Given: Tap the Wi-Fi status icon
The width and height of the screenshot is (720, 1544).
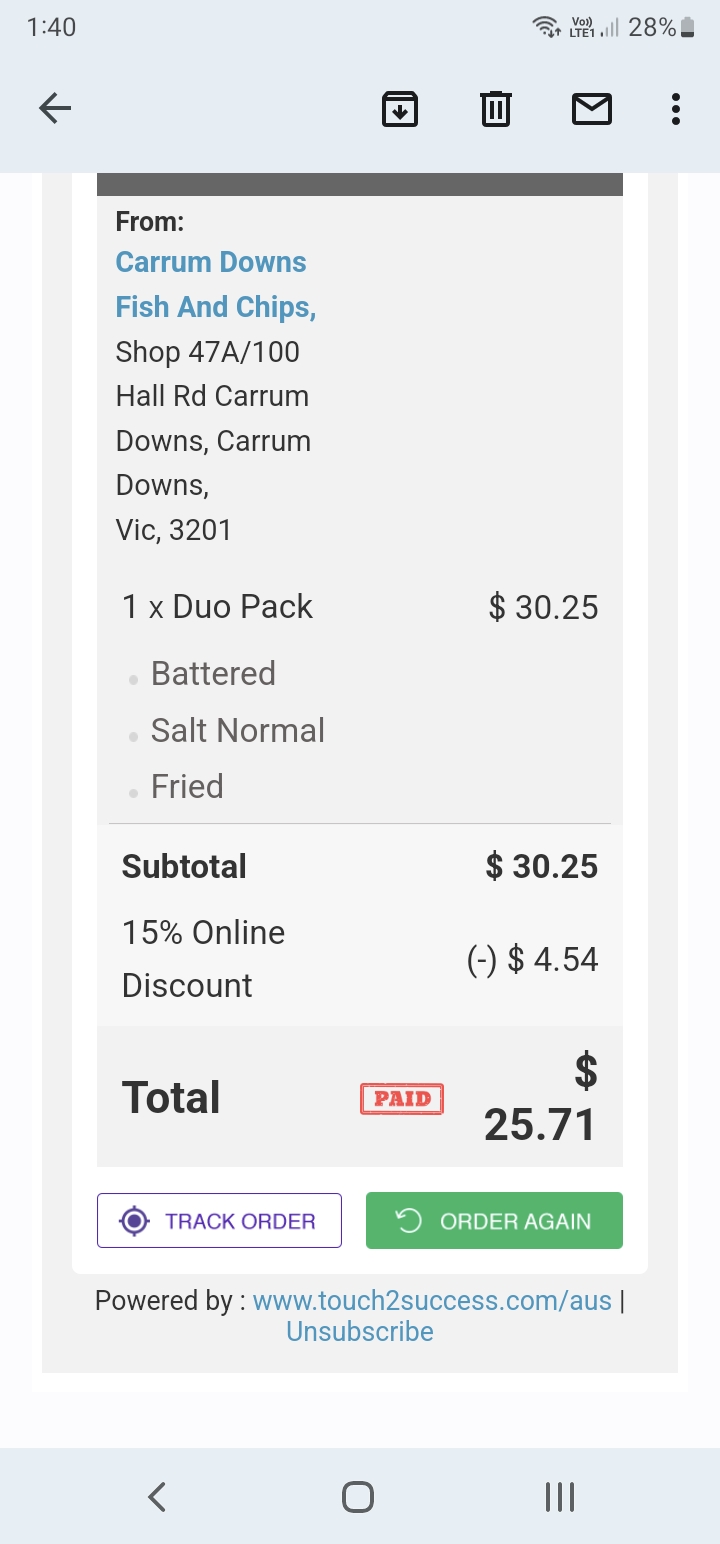Looking at the screenshot, I should click(548, 28).
